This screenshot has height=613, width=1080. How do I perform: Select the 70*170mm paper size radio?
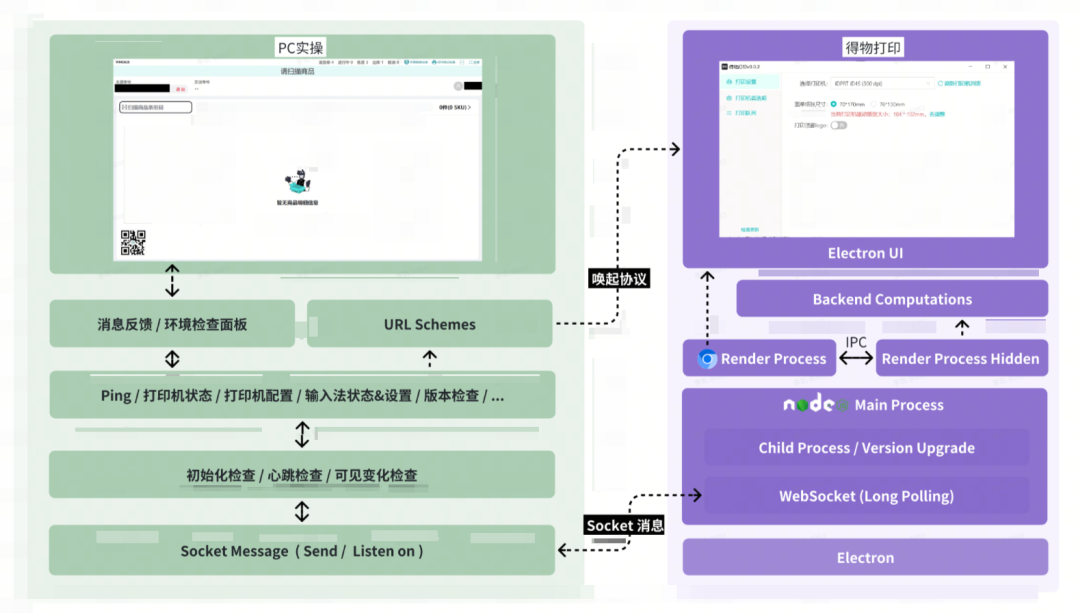point(833,104)
